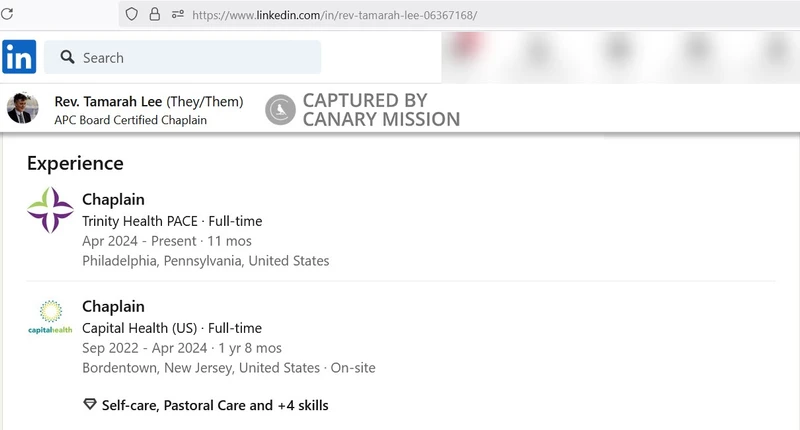
Task: Click the padlock site security icon
Action: pyautogui.click(x=155, y=14)
